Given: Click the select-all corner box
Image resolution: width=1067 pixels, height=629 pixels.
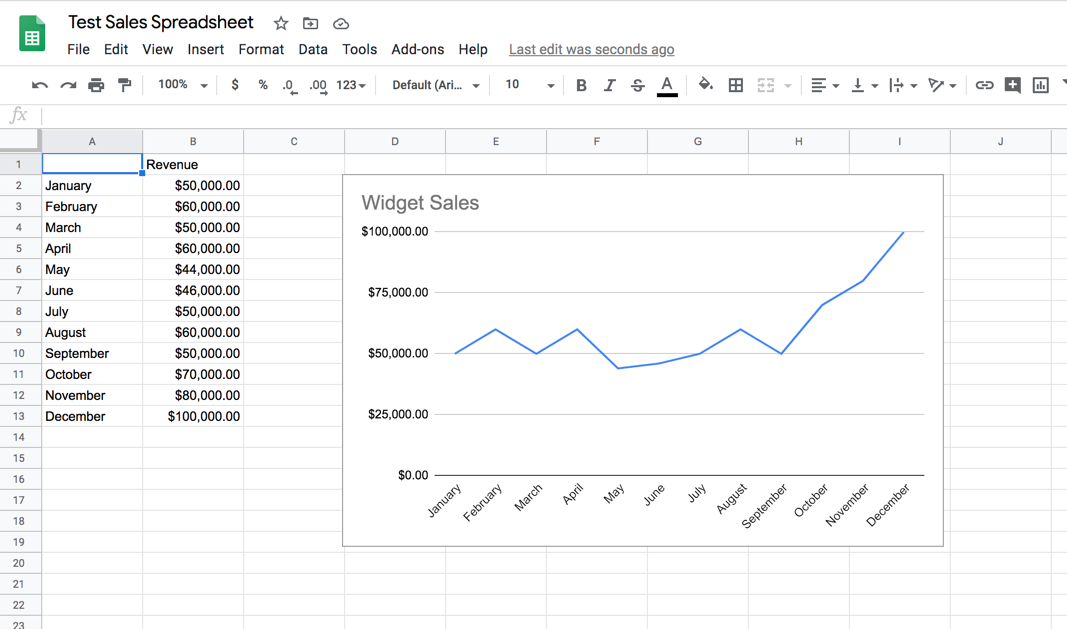Looking at the screenshot, I should (20, 141).
